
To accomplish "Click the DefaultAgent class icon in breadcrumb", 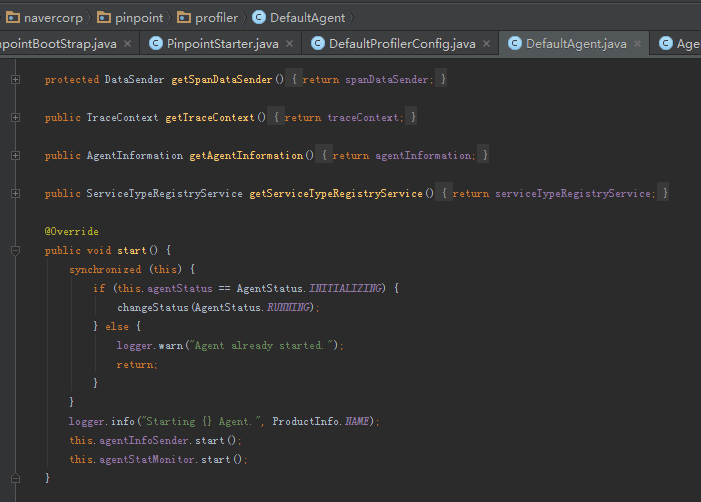I will click(x=259, y=17).
